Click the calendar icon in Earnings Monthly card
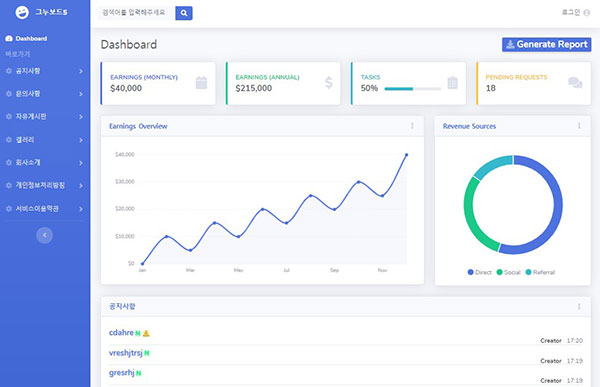The image size is (600, 387). 201,83
